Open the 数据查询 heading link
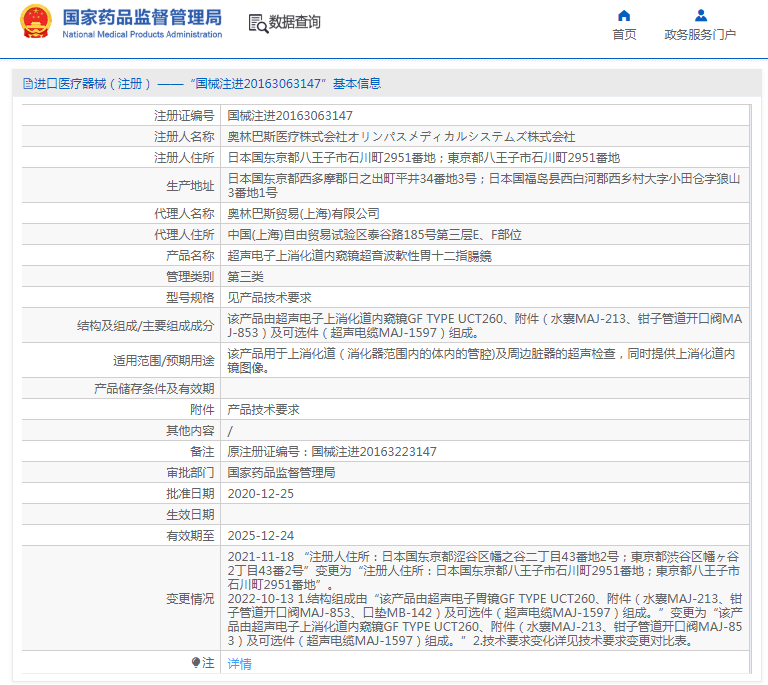768x685 pixels. click(x=294, y=22)
